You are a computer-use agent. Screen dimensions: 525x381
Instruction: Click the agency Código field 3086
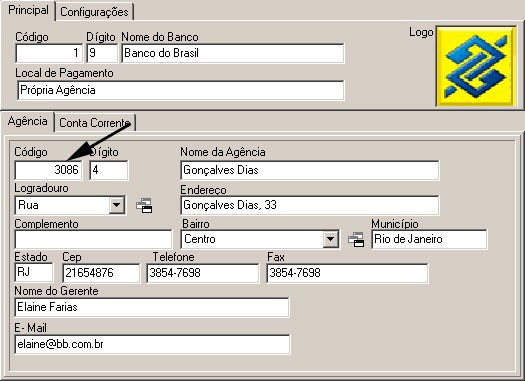pos(49,170)
